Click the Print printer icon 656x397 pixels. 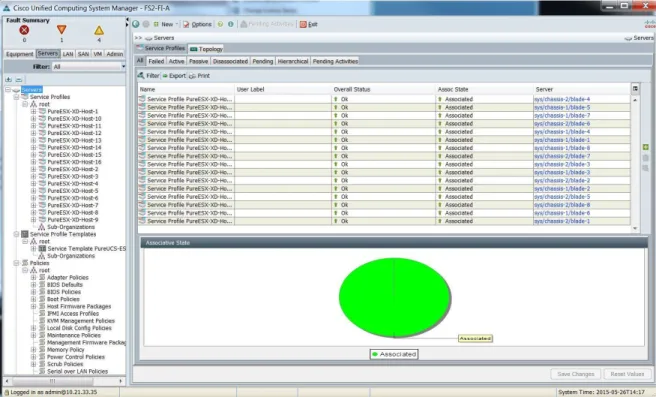[192, 76]
